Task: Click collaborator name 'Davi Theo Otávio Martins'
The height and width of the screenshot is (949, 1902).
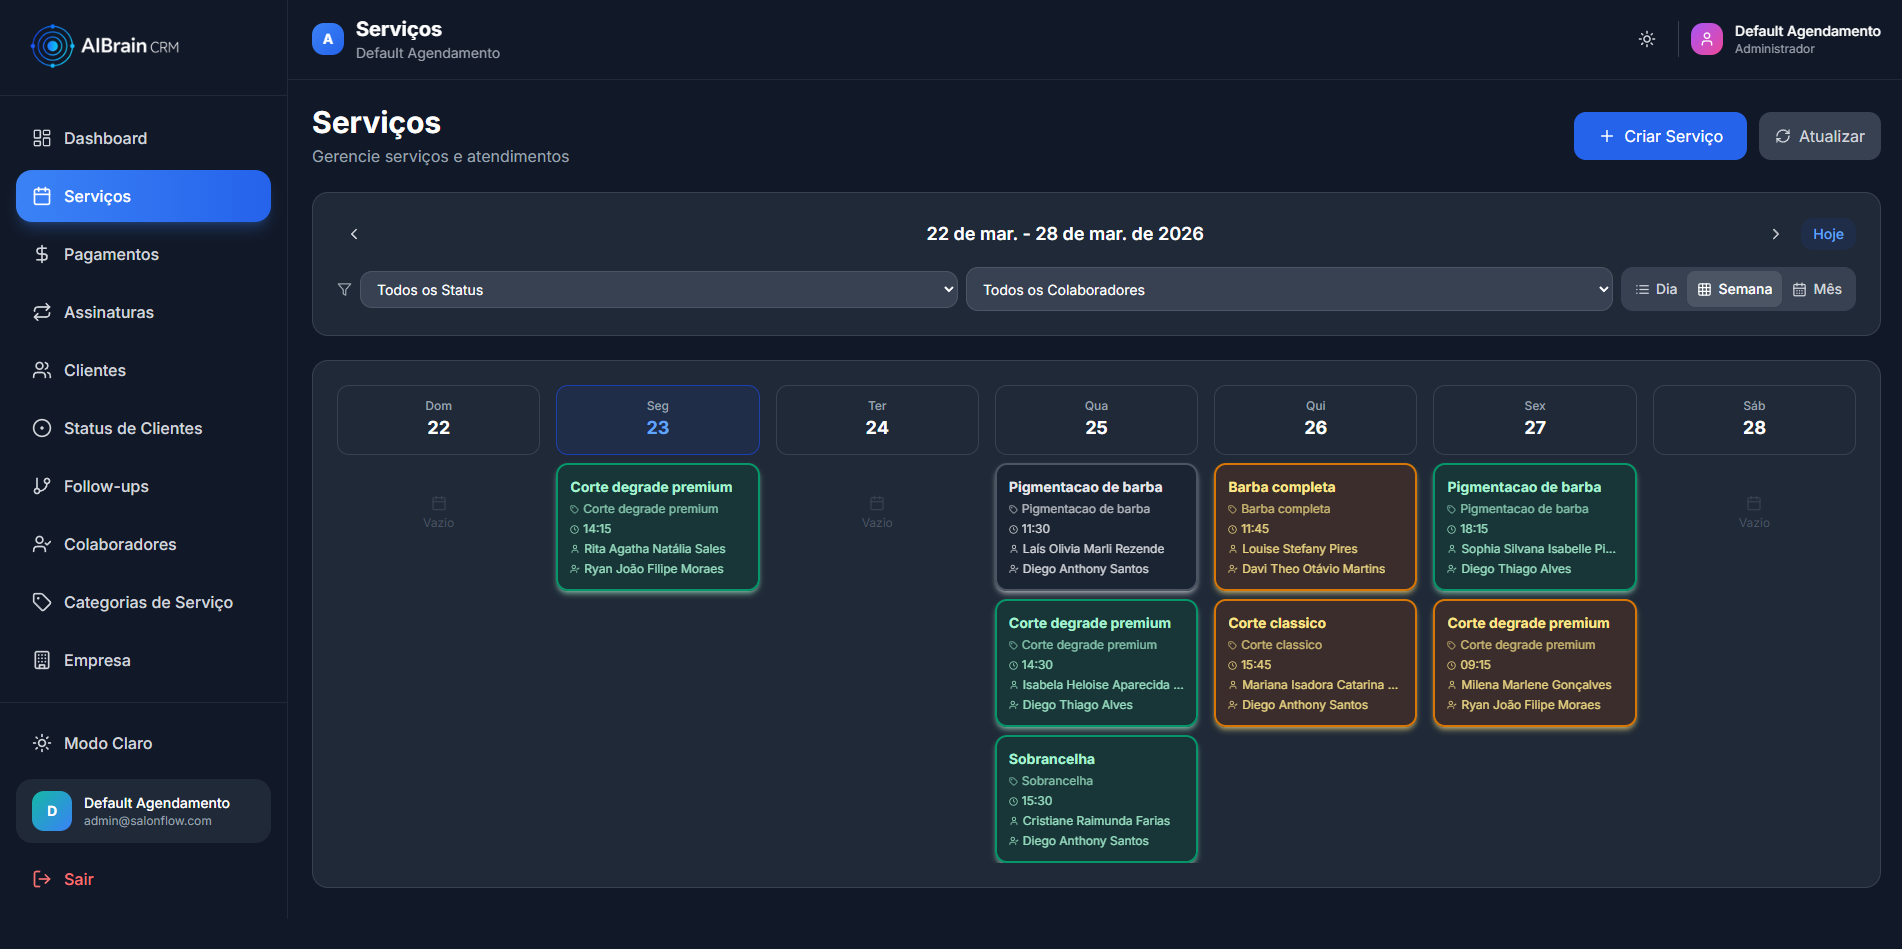Action: point(1314,569)
